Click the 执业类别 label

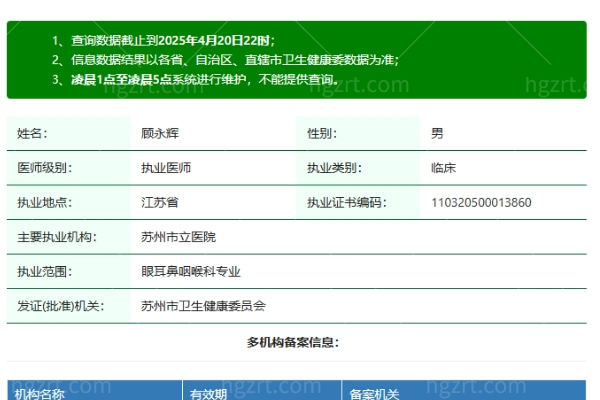click(x=334, y=168)
